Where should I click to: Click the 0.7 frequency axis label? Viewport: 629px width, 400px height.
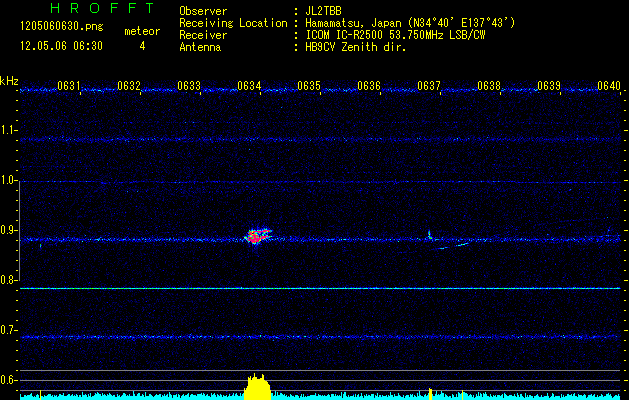point(9,330)
